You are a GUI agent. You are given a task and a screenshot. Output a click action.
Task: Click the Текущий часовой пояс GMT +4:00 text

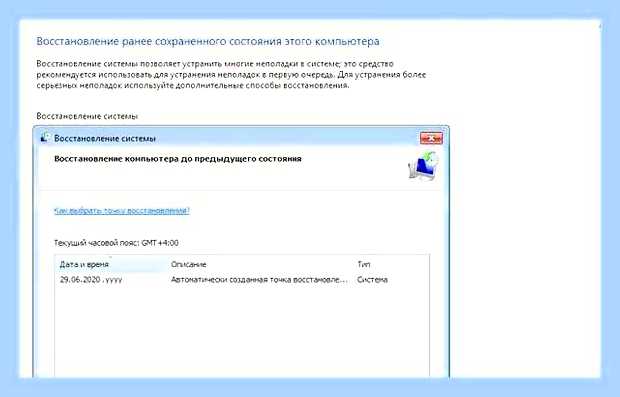pos(116,243)
